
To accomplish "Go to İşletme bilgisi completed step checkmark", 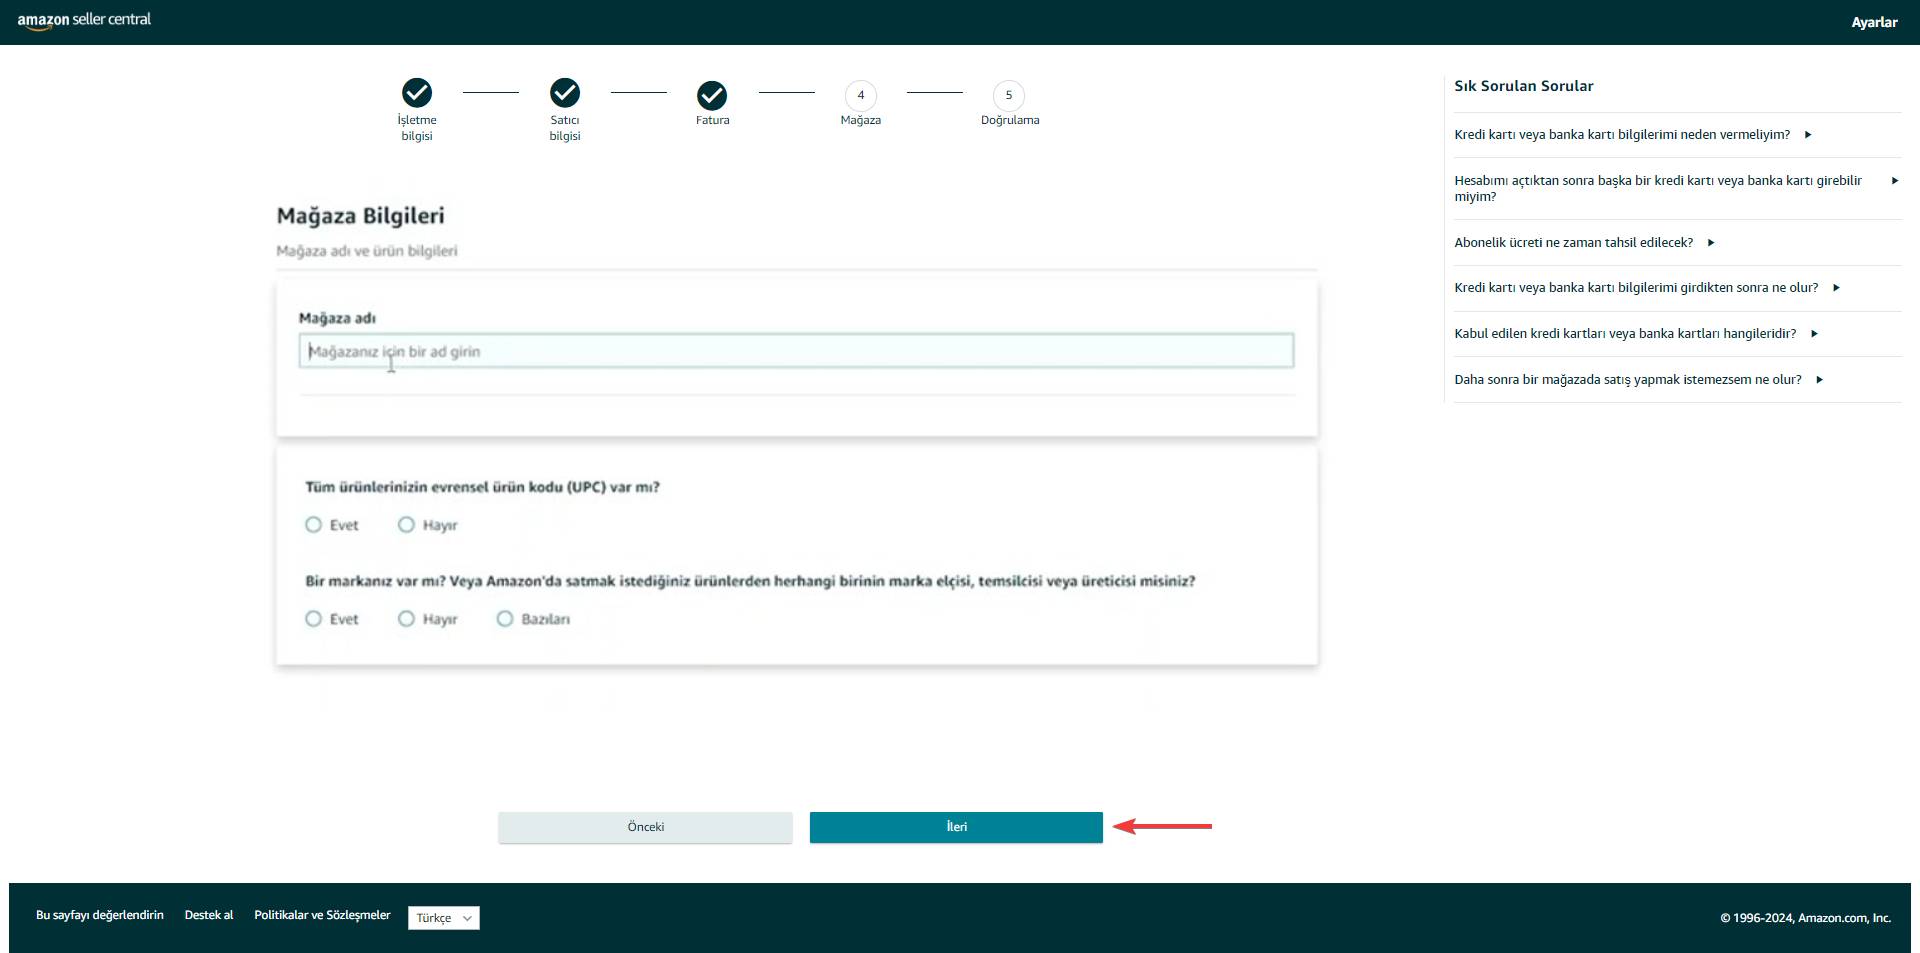I will tap(417, 93).
